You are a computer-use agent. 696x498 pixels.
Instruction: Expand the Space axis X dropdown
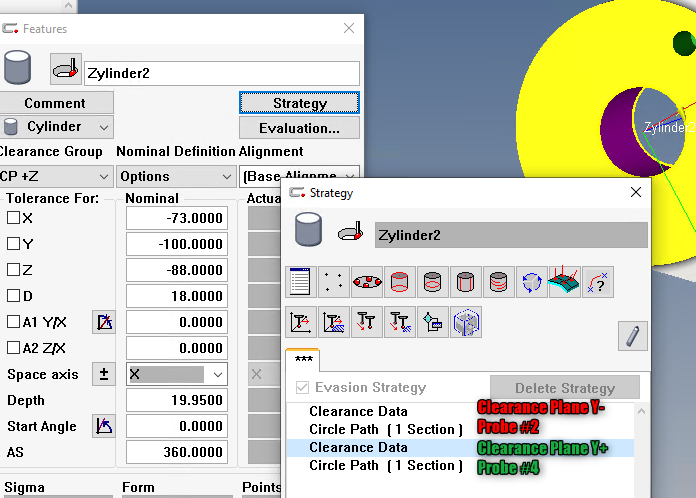[218, 374]
